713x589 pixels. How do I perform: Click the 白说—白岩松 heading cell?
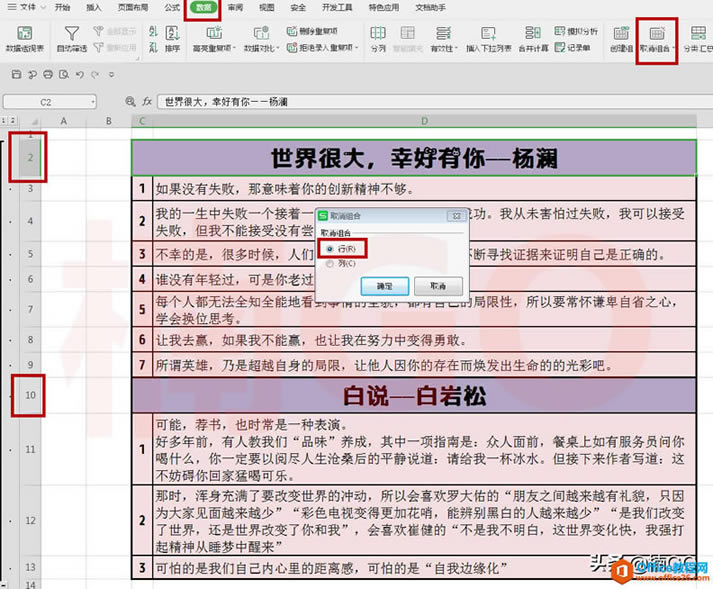tap(414, 395)
